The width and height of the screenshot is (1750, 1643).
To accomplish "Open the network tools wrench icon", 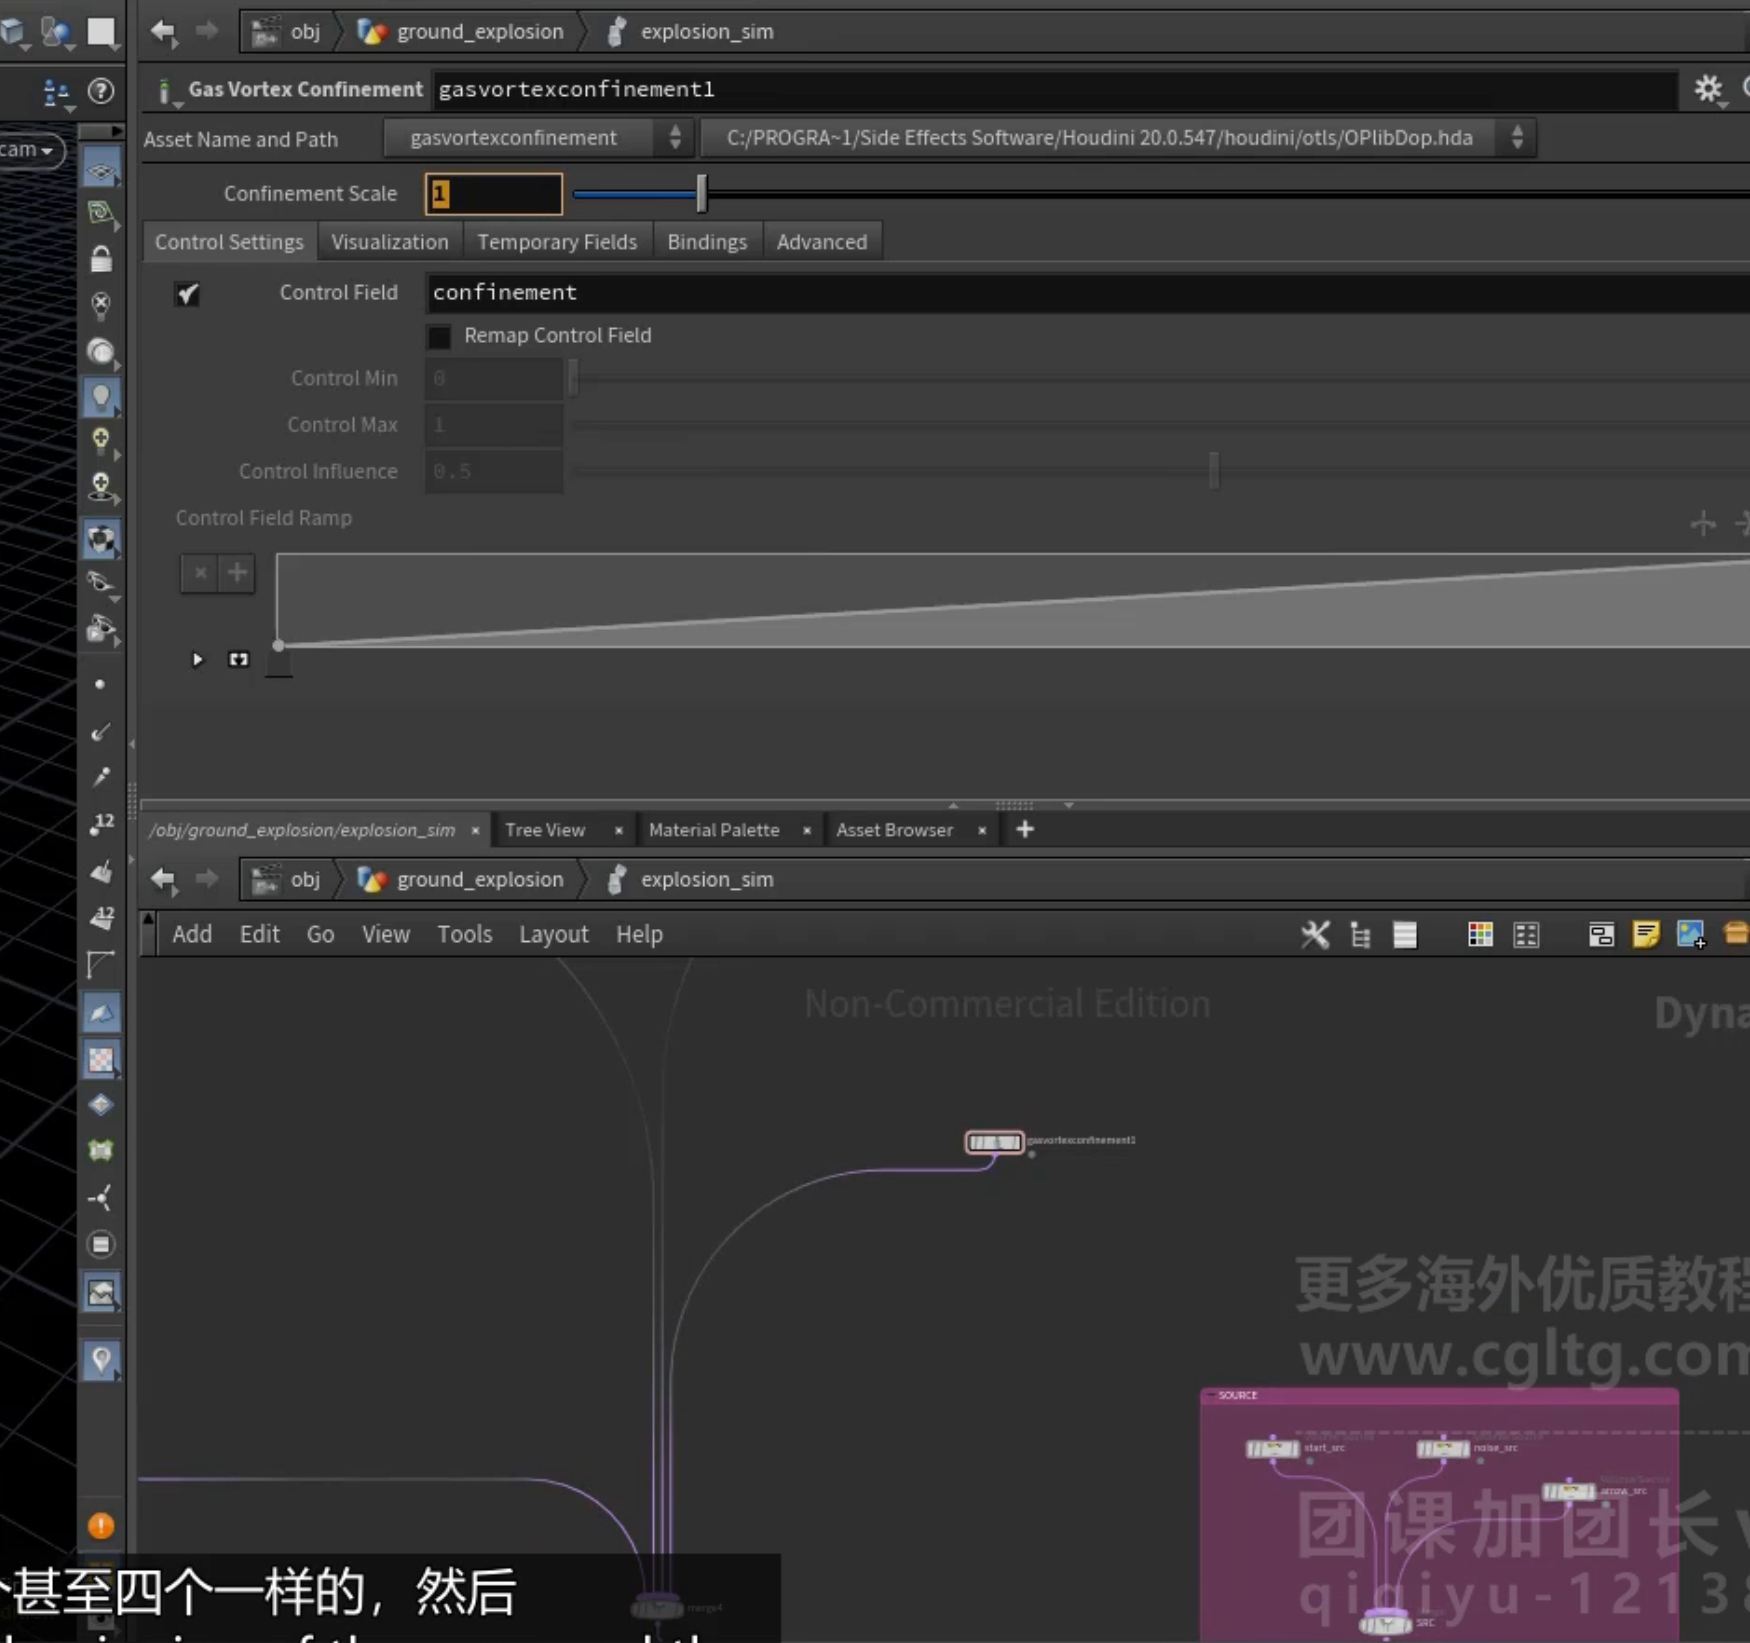I will point(1315,934).
